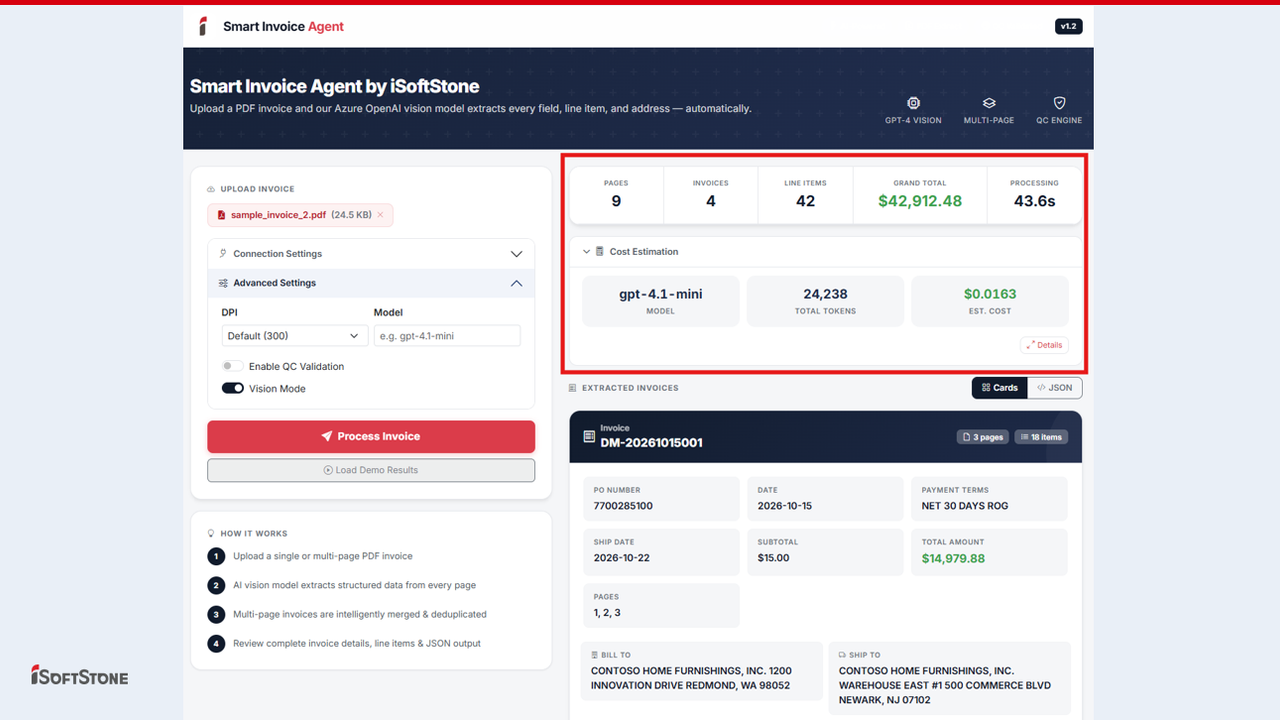Screen dimensions: 1280x720
Task: Collapse the Cost Estimation panel chevron
Action: [587, 252]
